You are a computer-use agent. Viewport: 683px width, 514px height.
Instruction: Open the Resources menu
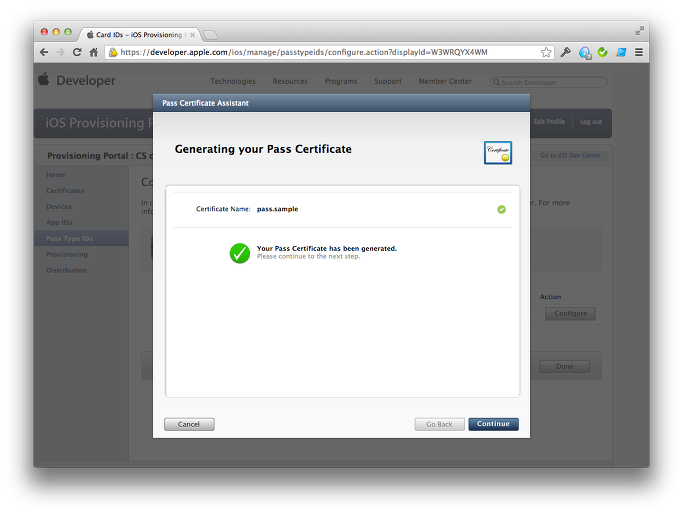click(x=290, y=81)
